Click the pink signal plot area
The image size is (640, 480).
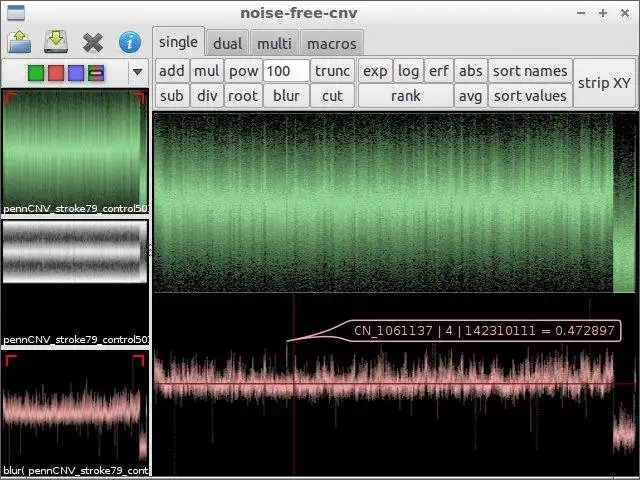coord(394,386)
